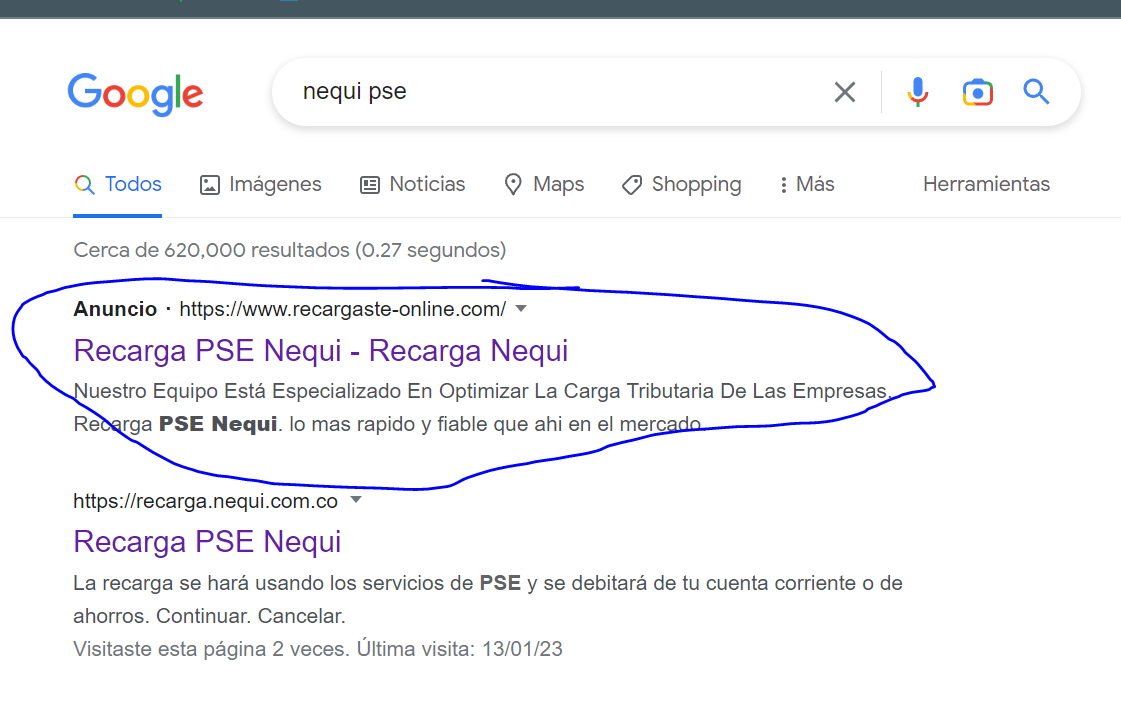
Task: Expand dropdown arrow next to recarga.nequi.com.co
Action: click(x=356, y=500)
